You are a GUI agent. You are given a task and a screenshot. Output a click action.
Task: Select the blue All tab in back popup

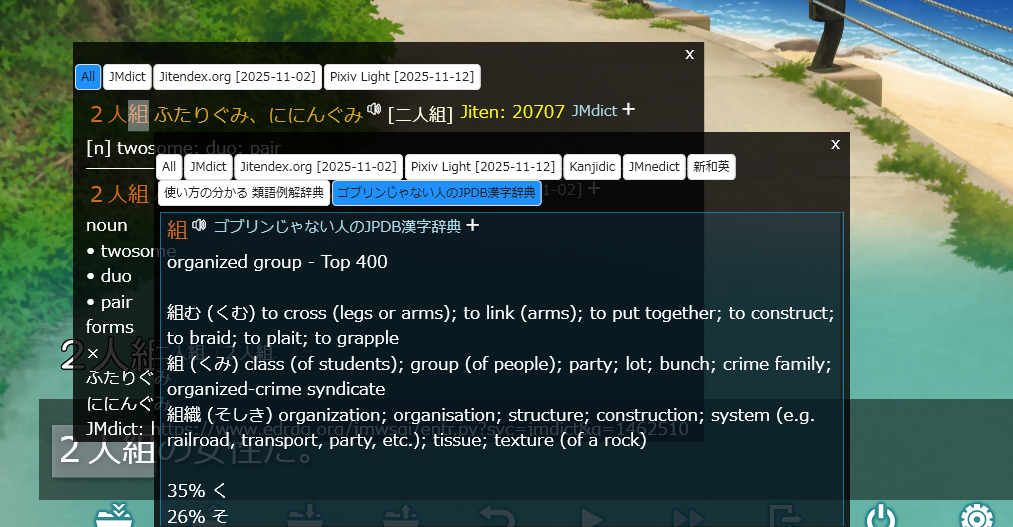[88, 77]
